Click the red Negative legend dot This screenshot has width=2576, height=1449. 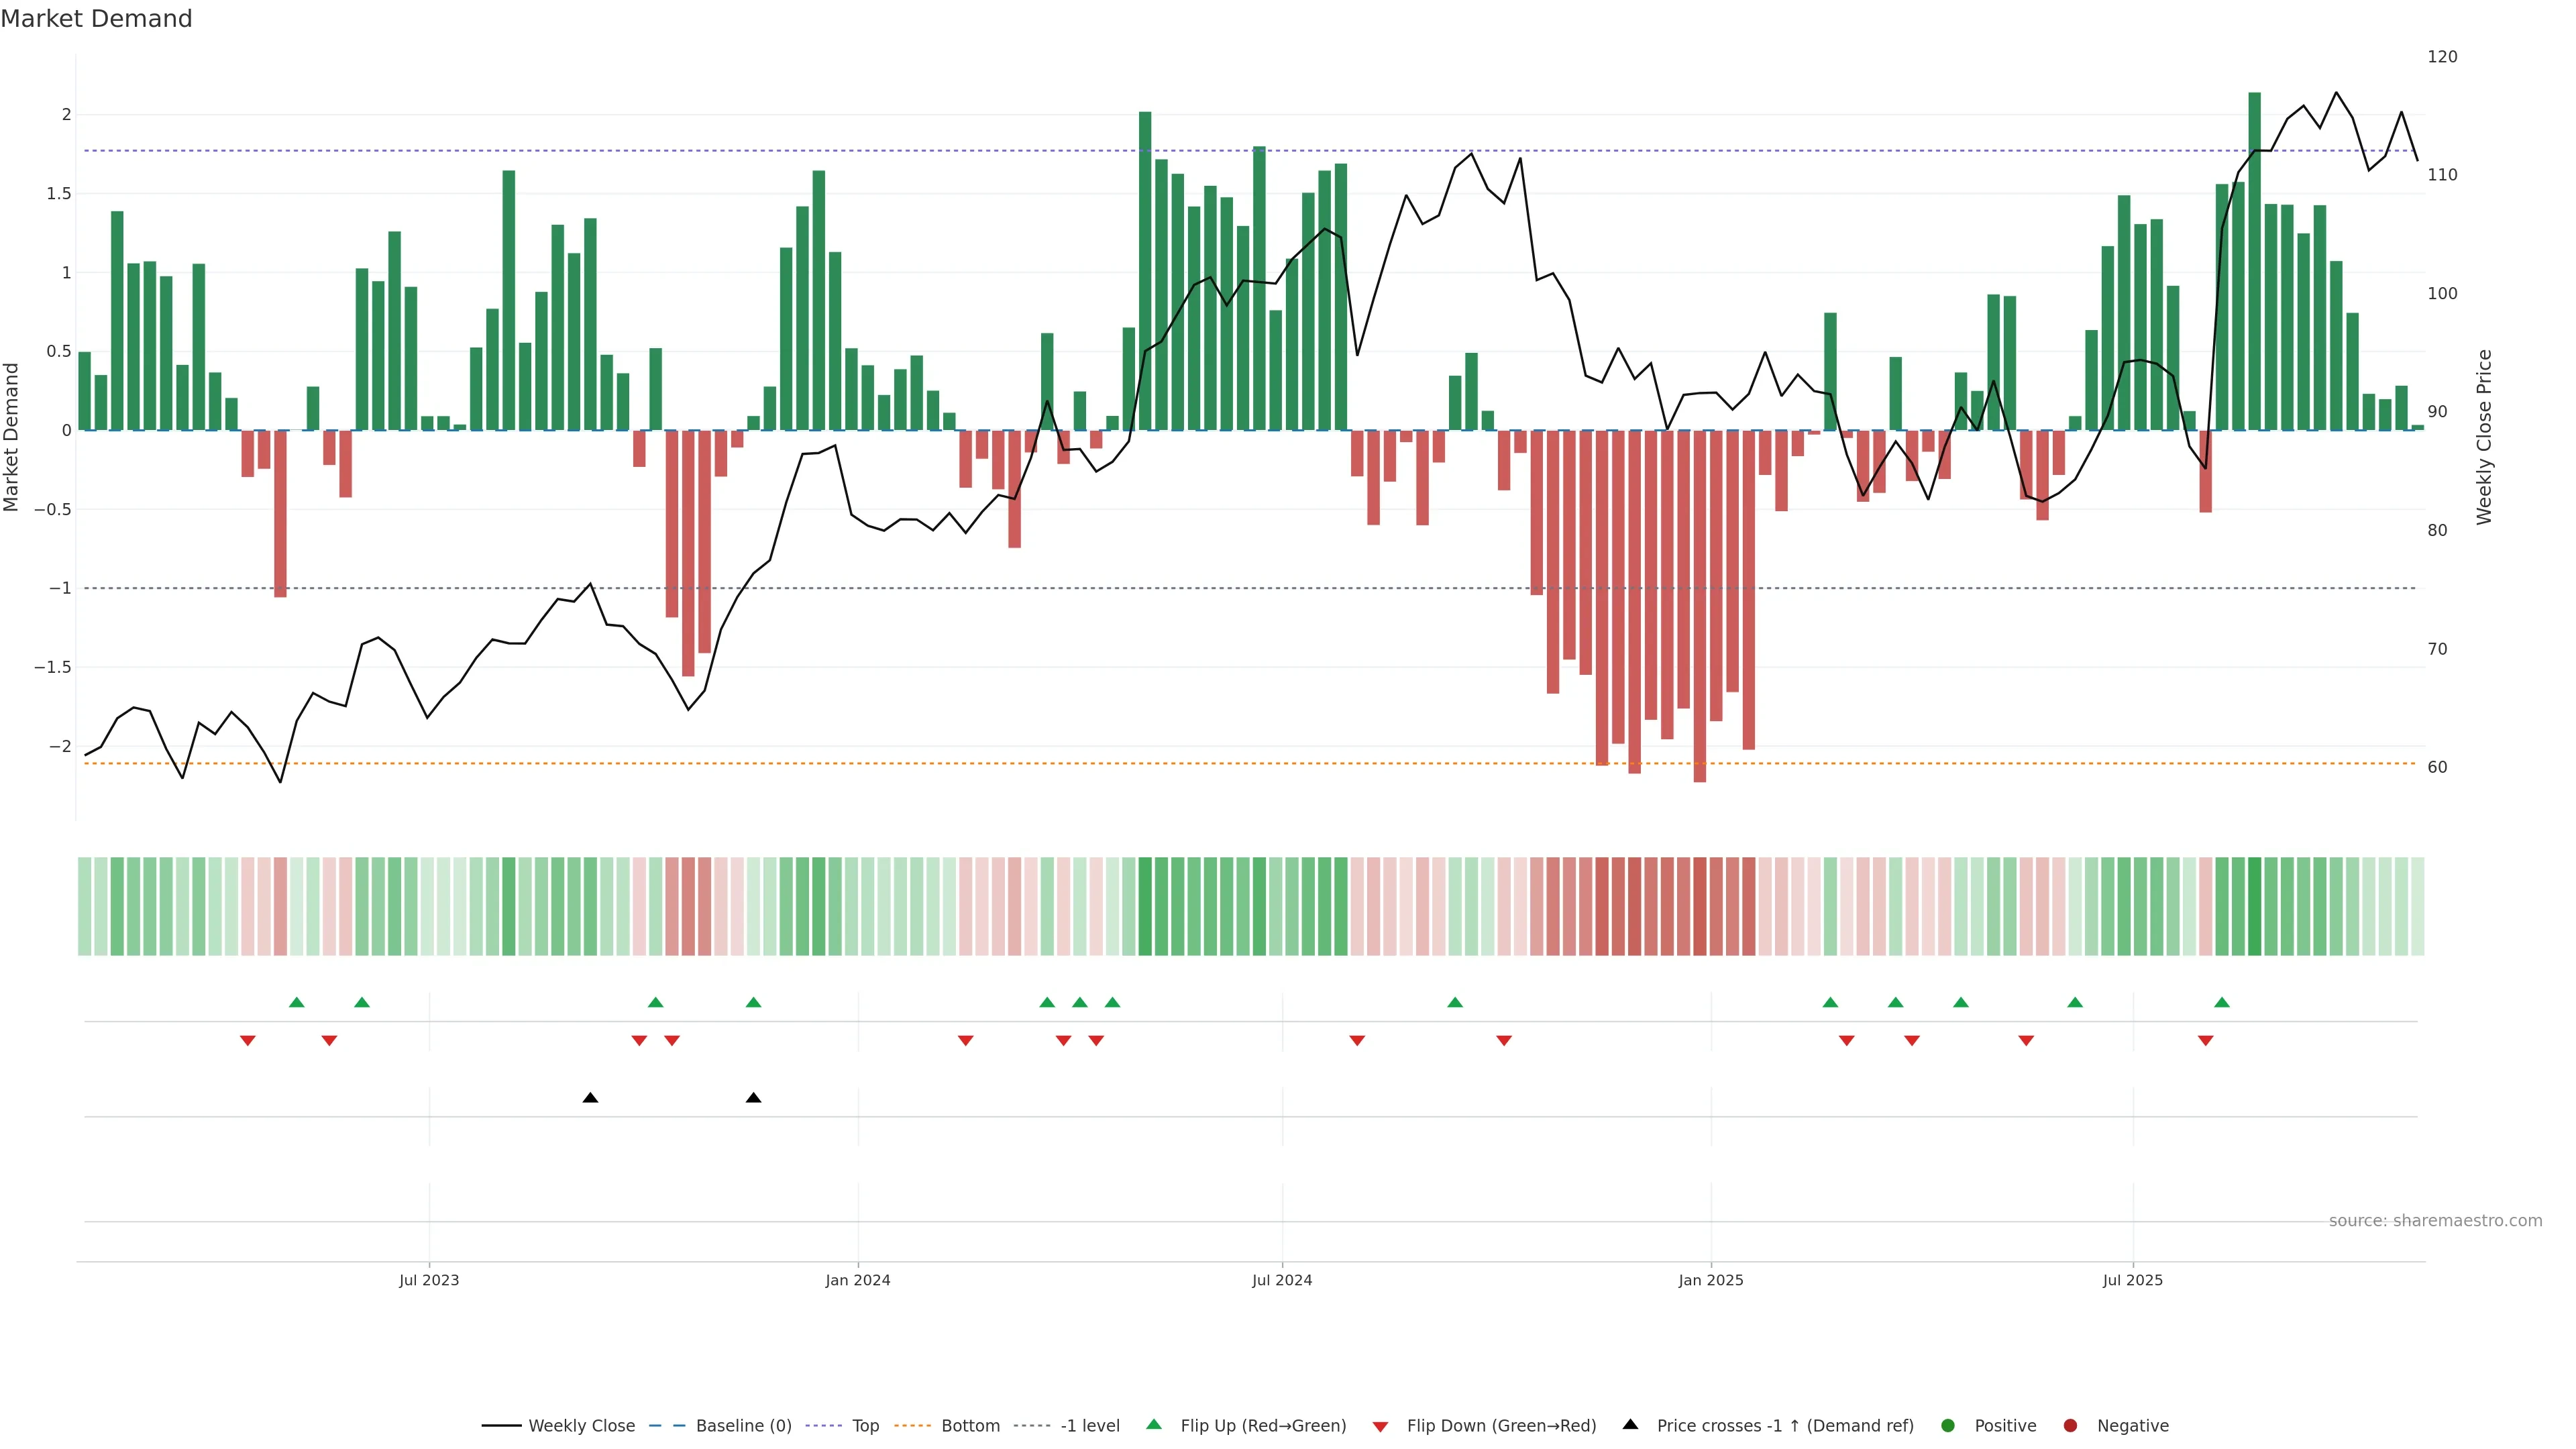coord(2070,1426)
